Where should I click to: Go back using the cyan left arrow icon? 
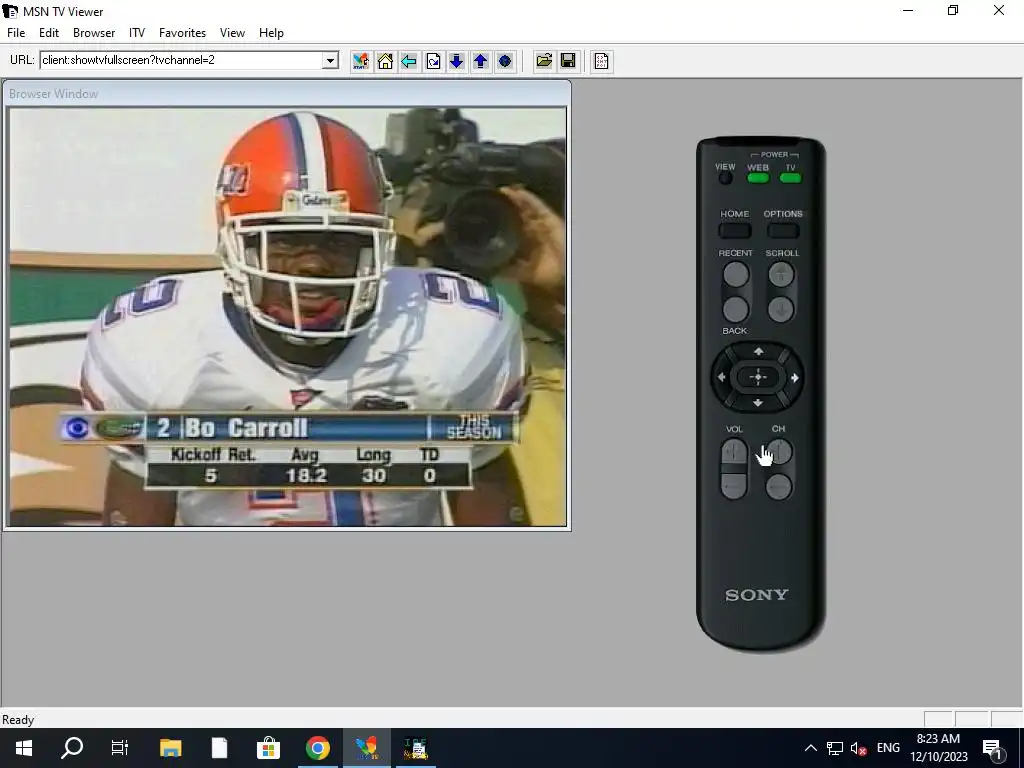(x=409, y=61)
